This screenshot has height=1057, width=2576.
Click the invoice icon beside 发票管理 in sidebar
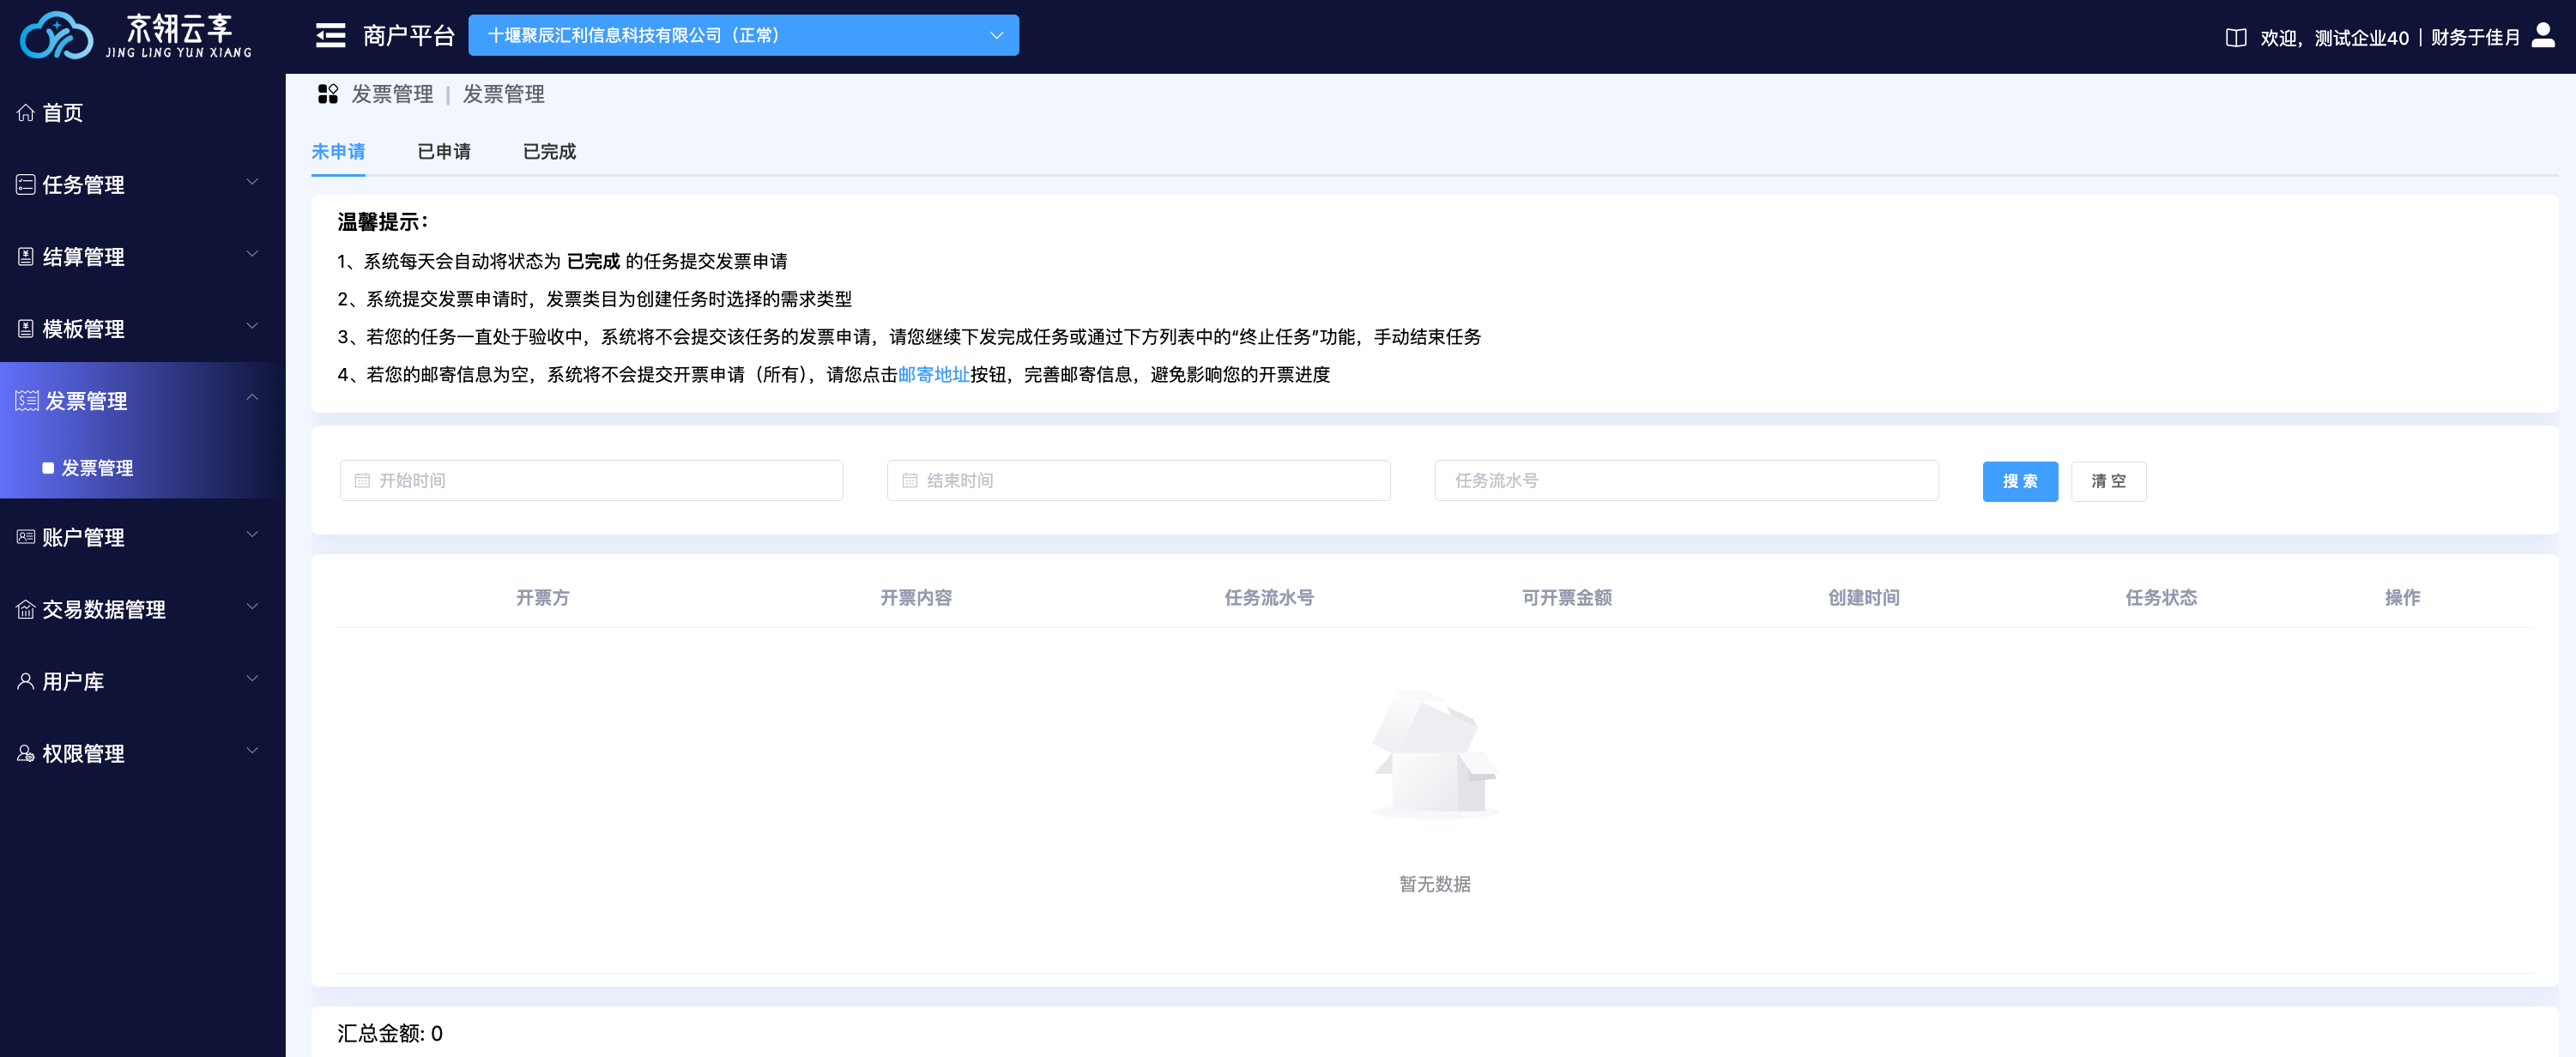(x=27, y=401)
